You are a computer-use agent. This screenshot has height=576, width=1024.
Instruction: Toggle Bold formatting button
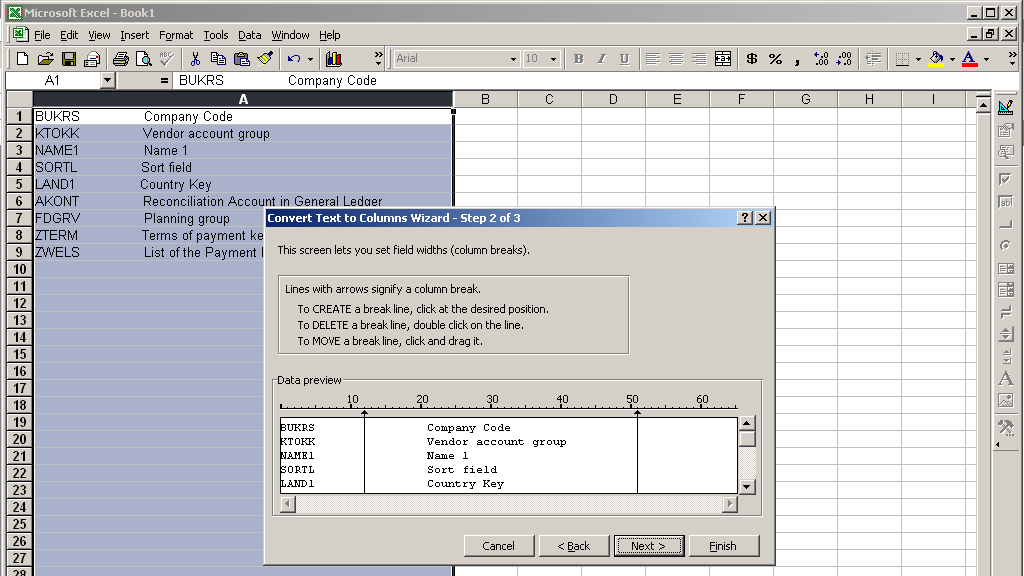pos(578,59)
